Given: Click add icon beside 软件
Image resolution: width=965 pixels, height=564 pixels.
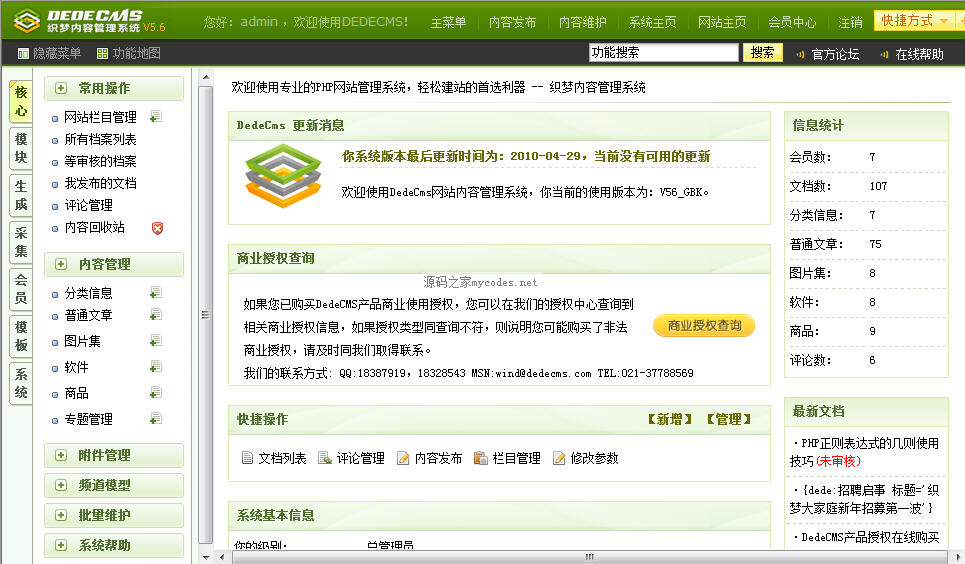Looking at the screenshot, I should [156, 367].
